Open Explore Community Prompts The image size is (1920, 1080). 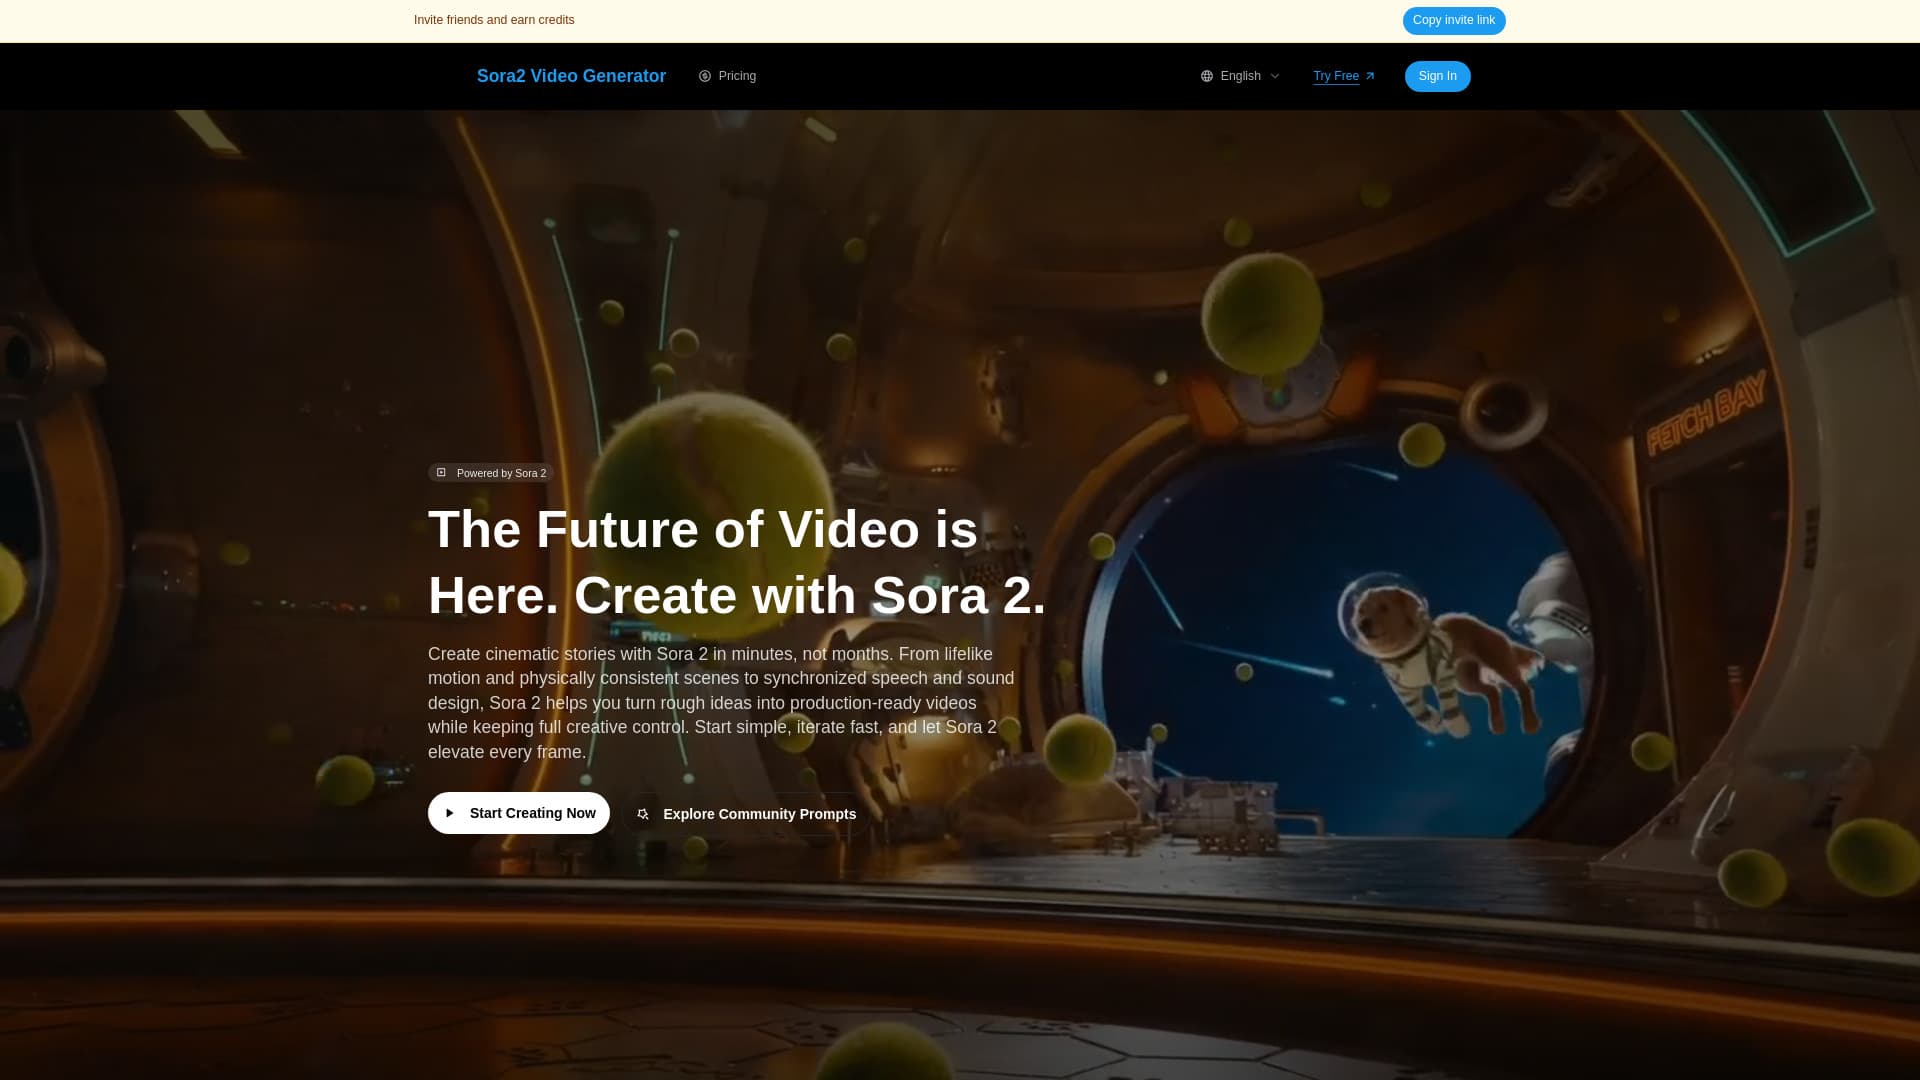coord(745,814)
